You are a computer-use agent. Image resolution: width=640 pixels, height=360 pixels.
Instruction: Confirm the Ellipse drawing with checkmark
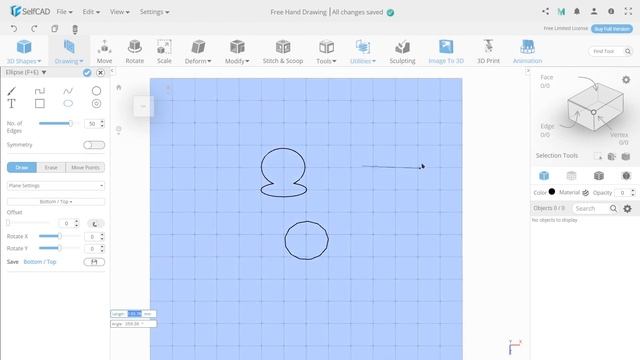[87, 73]
